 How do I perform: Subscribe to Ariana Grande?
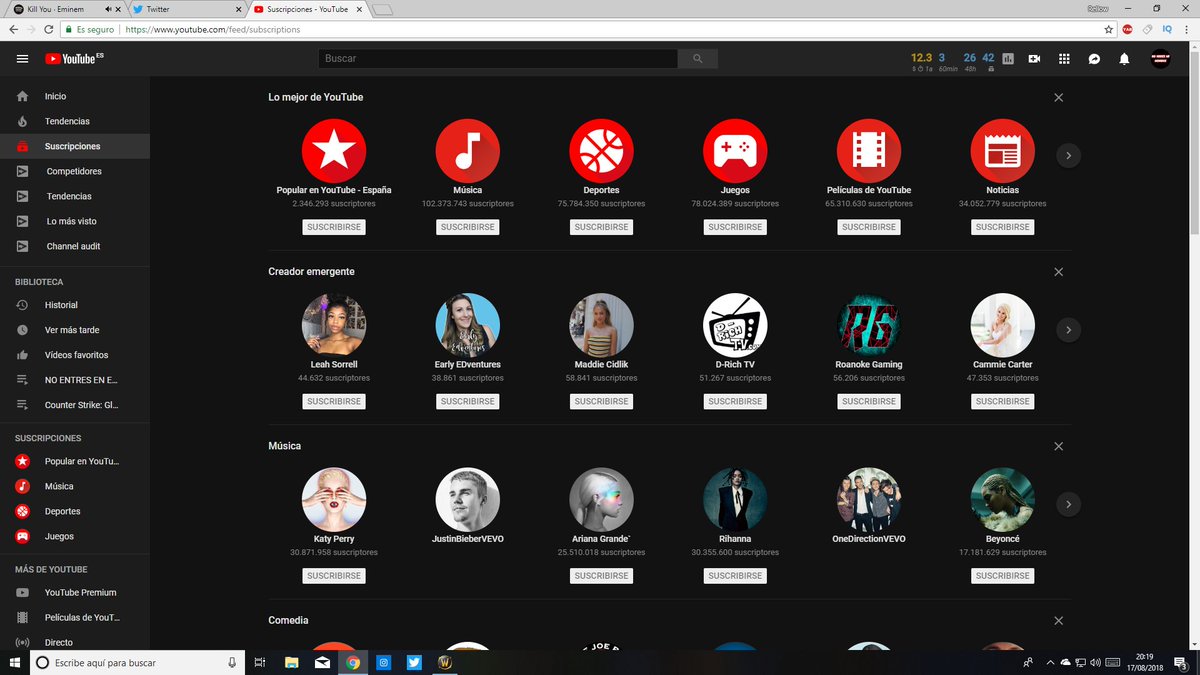click(x=602, y=576)
